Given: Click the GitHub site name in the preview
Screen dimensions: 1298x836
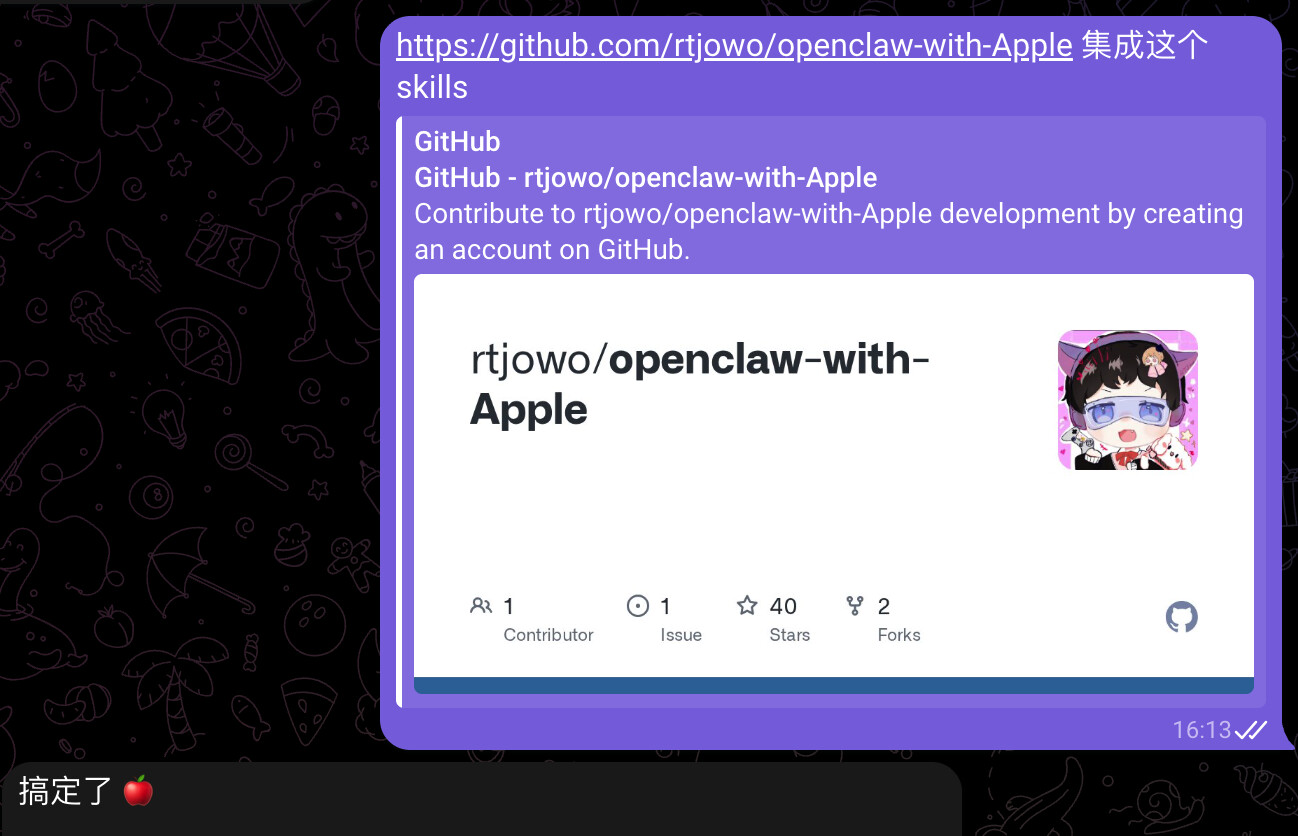Looking at the screenshot, I should click(x=457, y=141).
